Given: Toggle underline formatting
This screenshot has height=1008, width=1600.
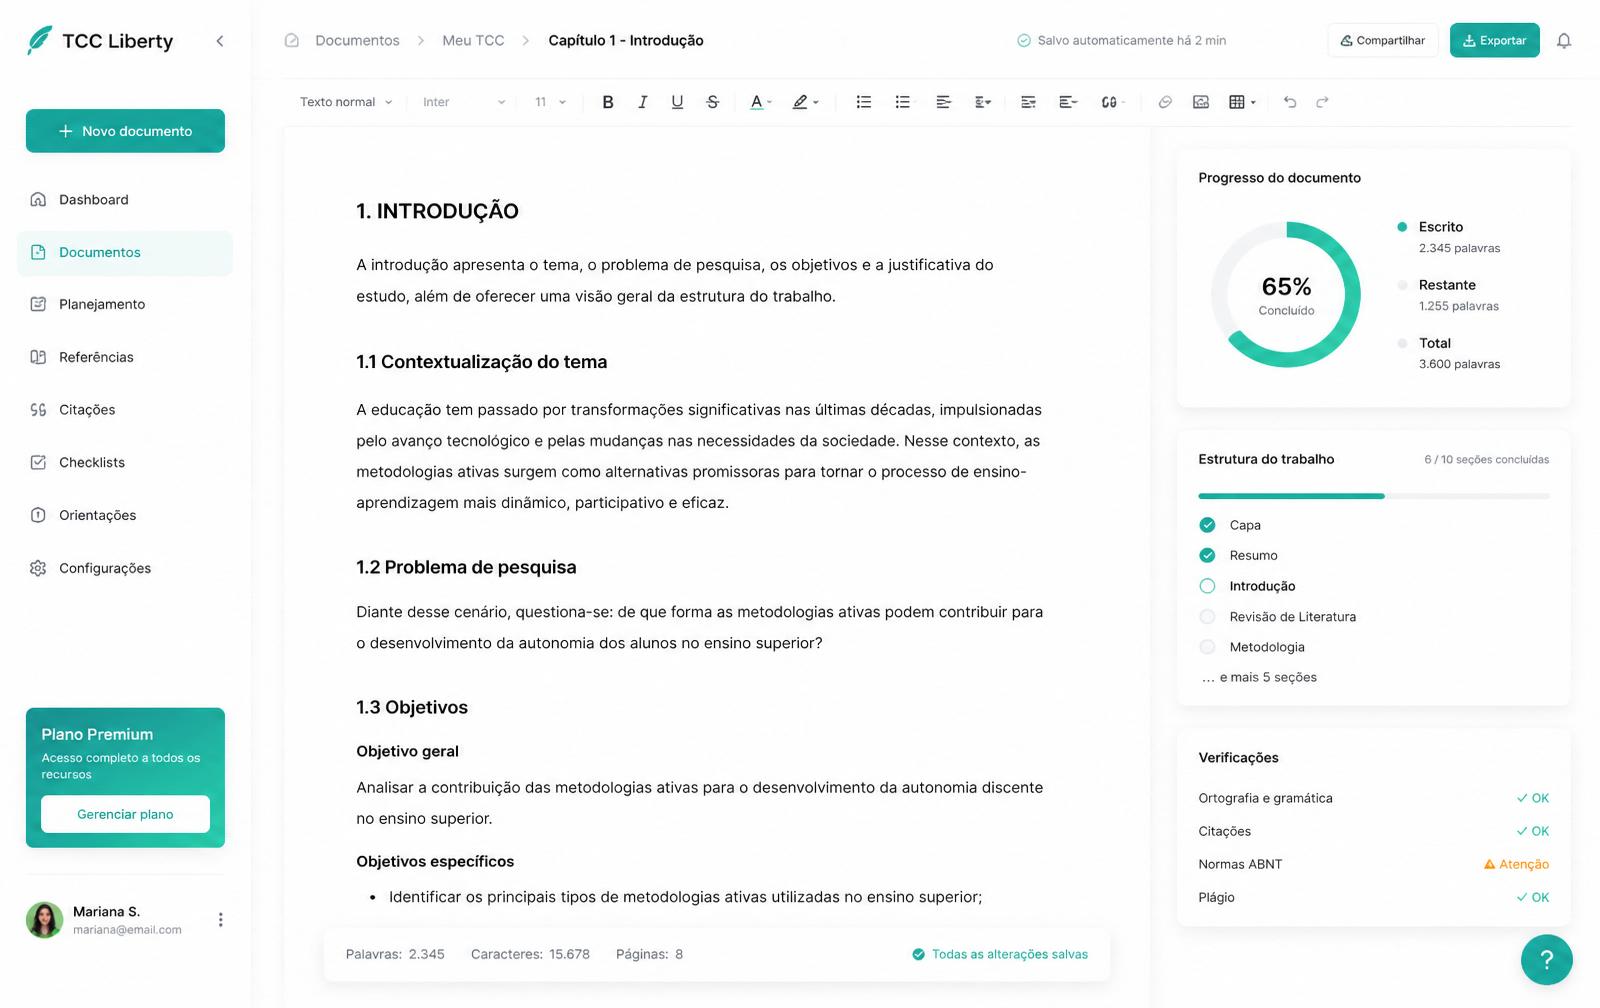Looking at the screenshot, I should pos(677,102).
